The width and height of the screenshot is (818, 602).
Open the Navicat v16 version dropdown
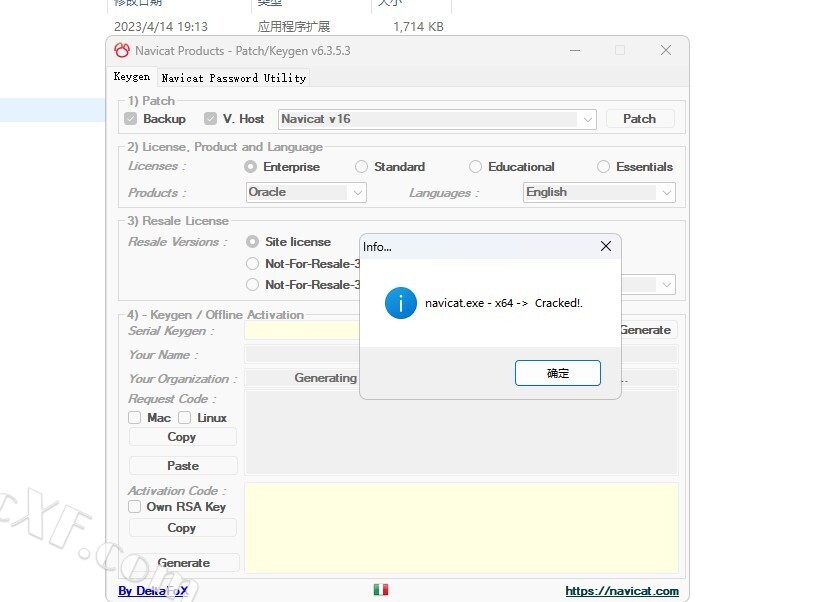coord(437,119)
